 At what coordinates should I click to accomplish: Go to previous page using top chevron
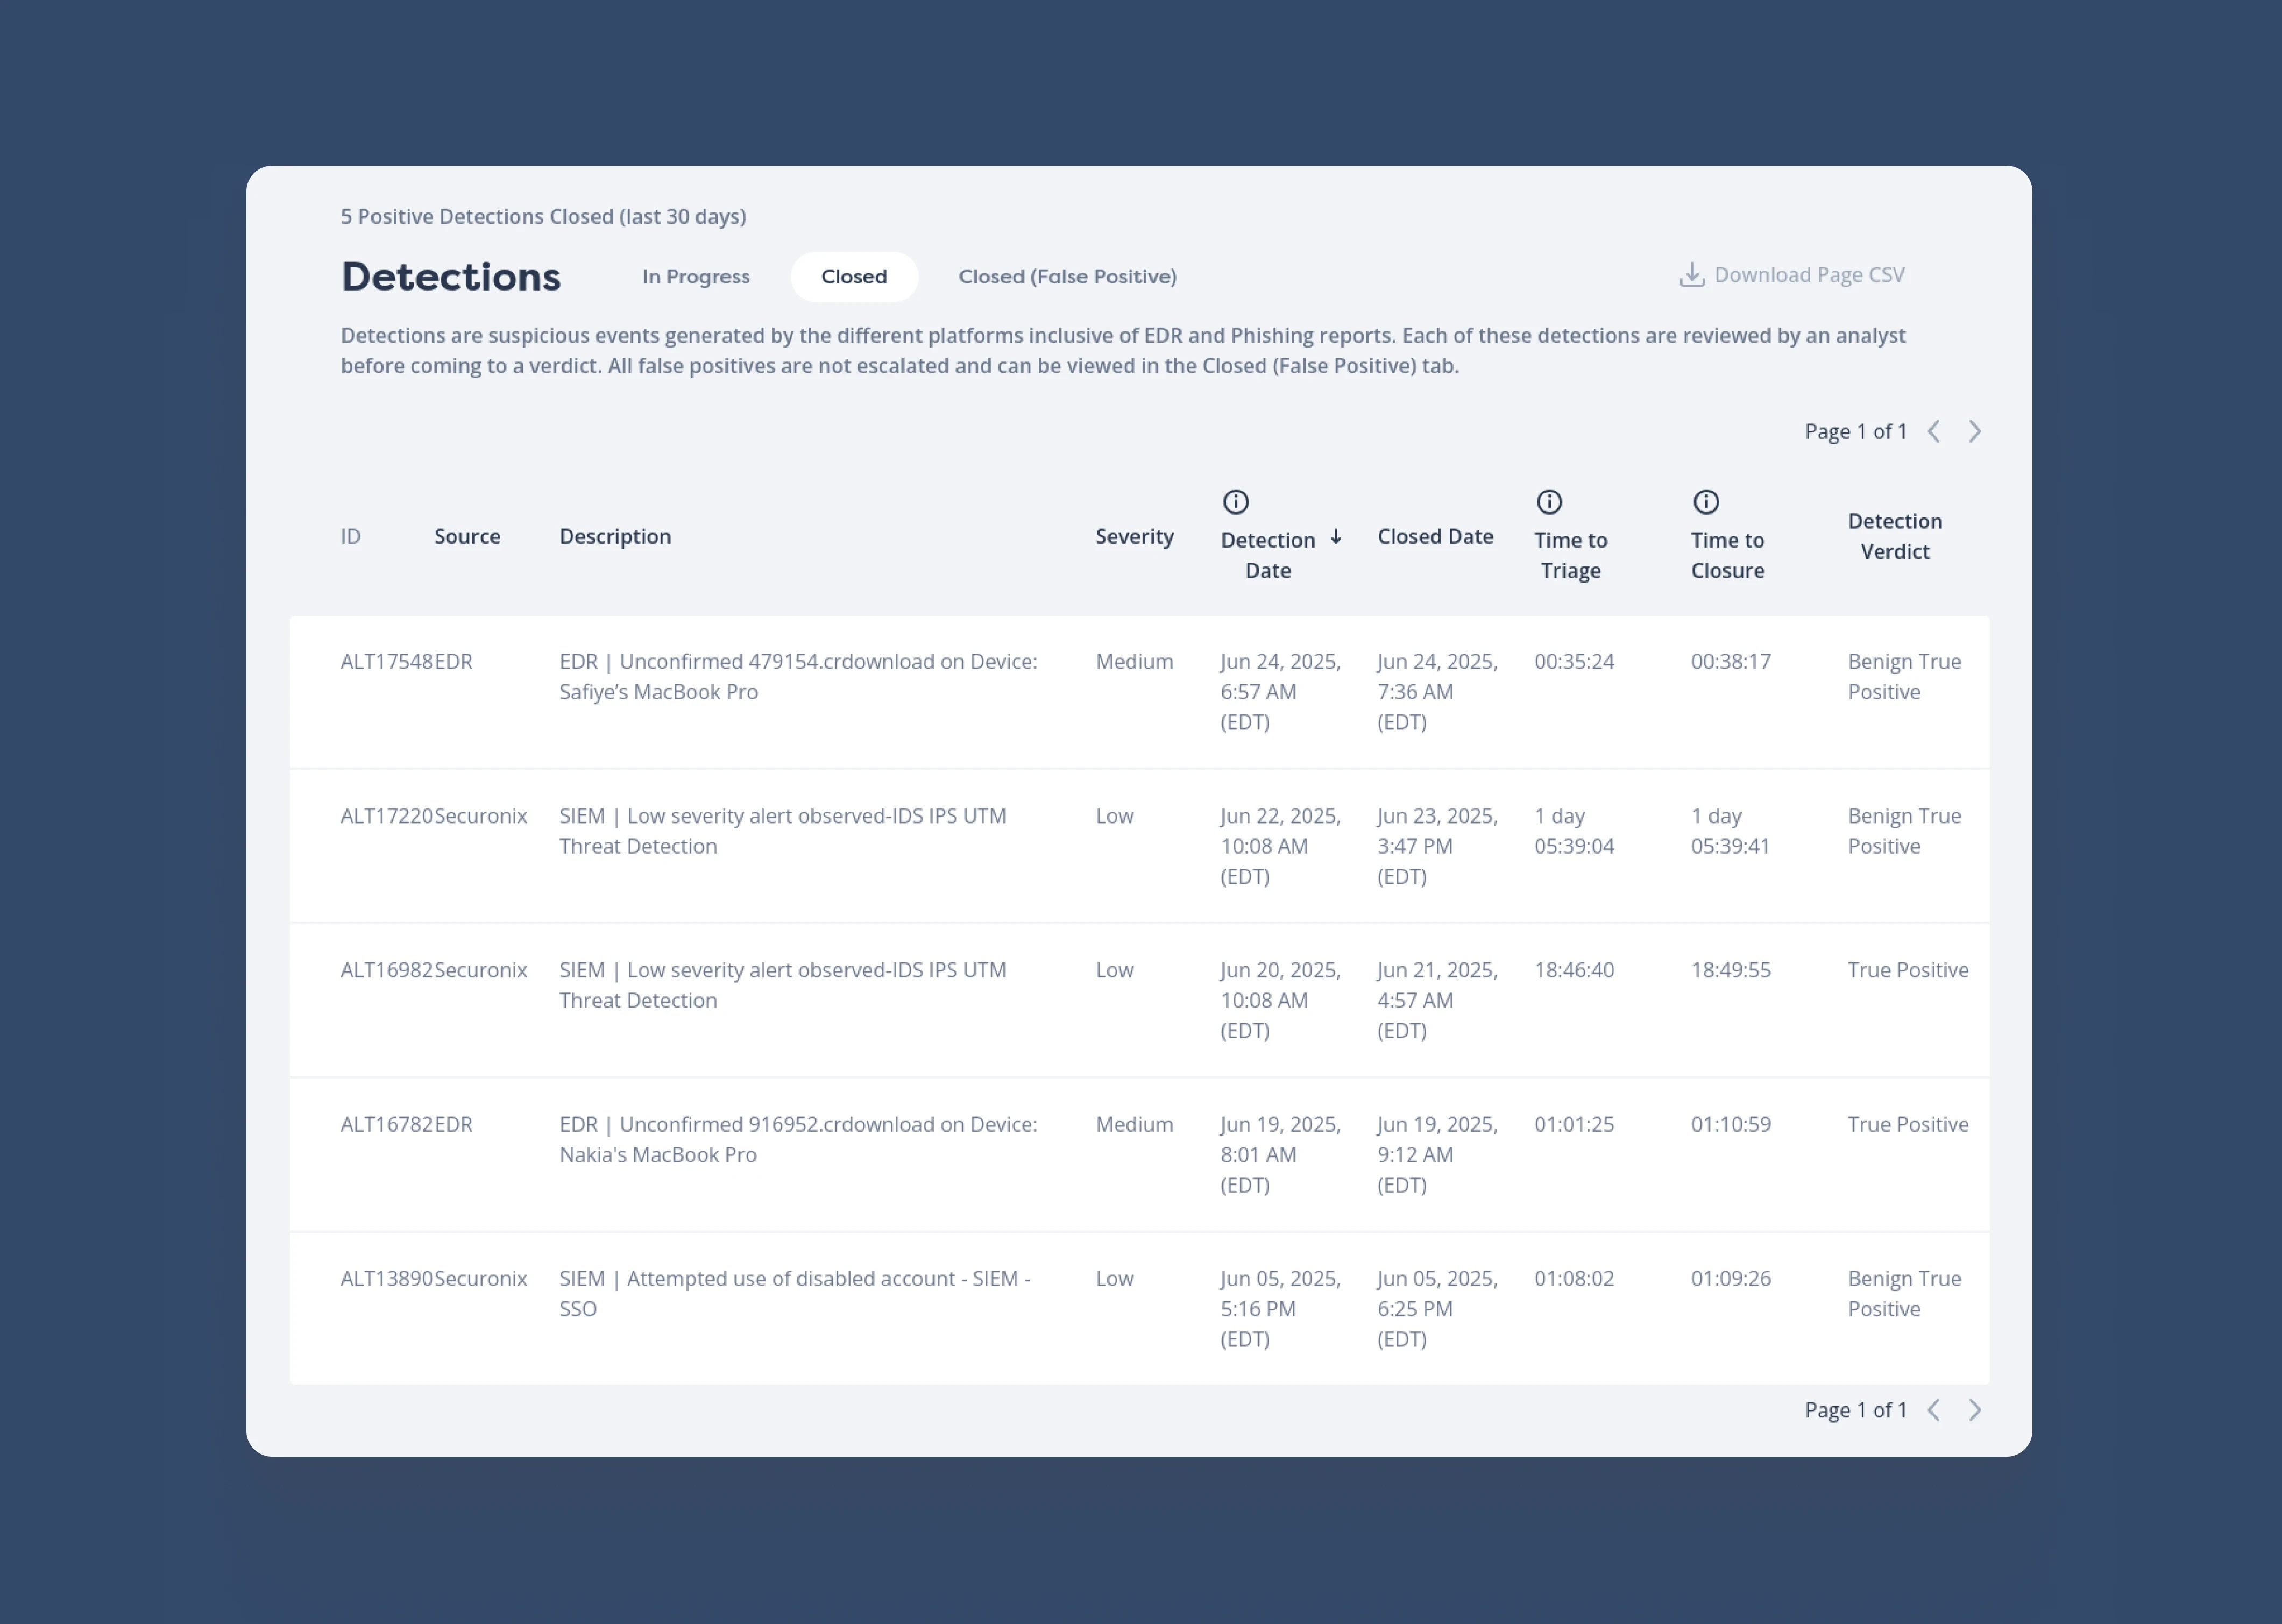(x=1934, y=432)
